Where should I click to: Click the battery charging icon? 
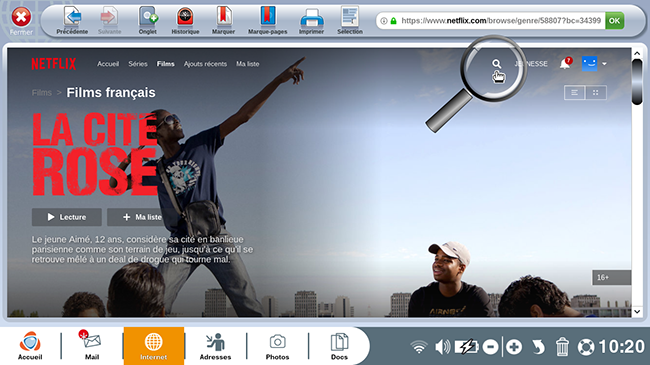tap(466, 347)
